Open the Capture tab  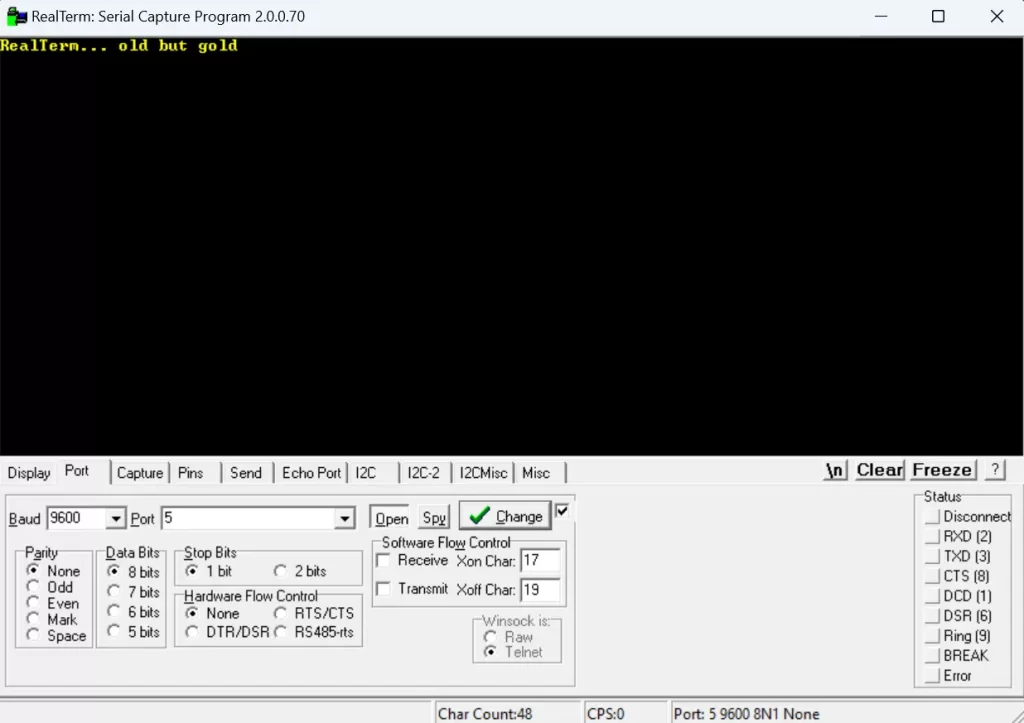tap(140, 473)
